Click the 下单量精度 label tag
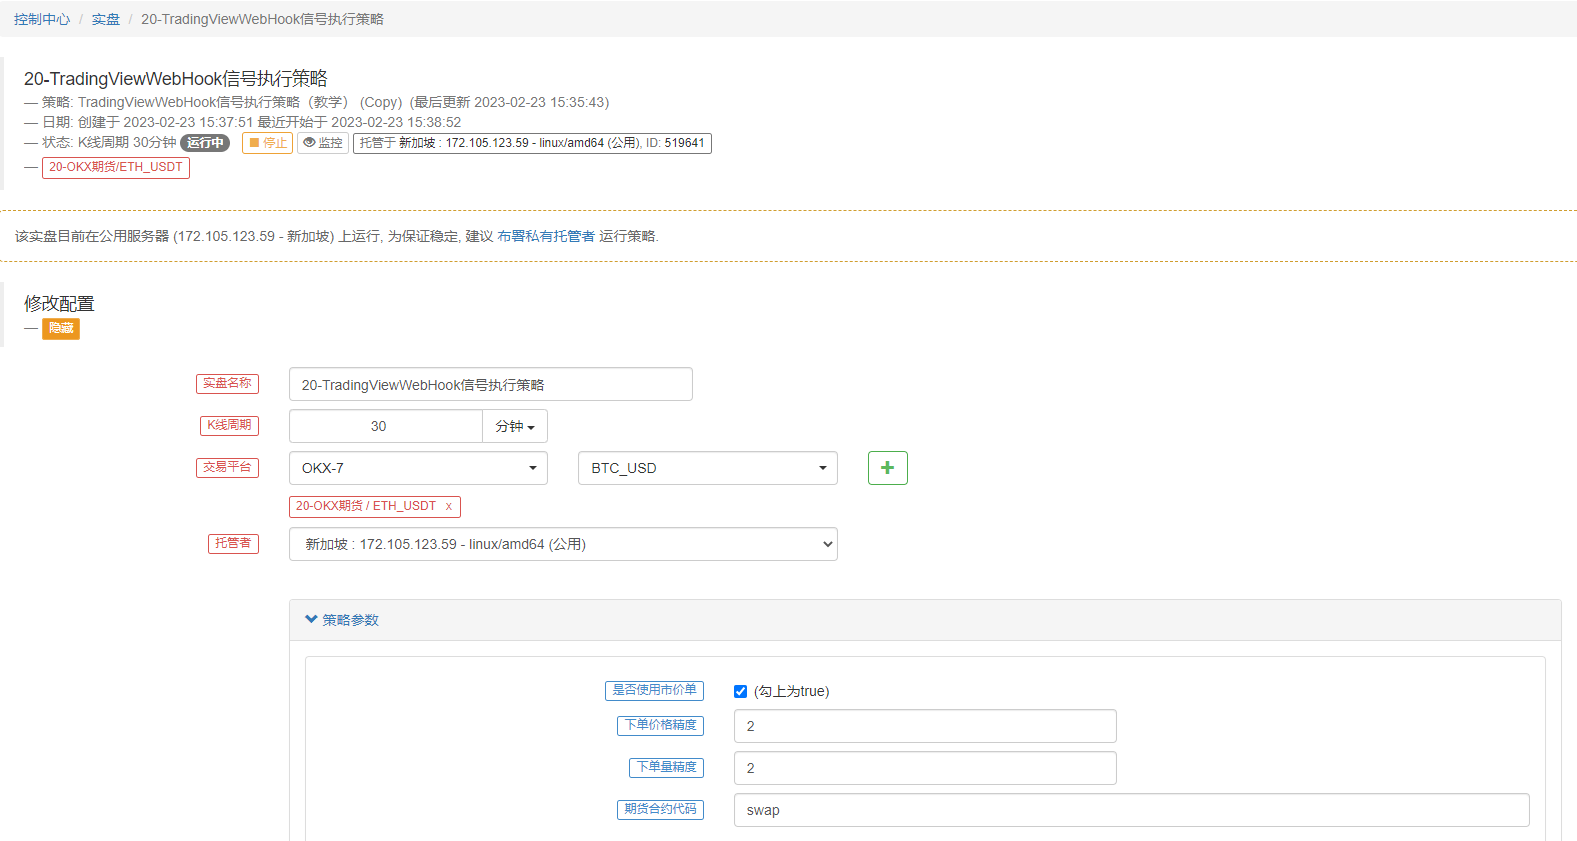The width and height of the screenshot is (1577, 841). 667,768
